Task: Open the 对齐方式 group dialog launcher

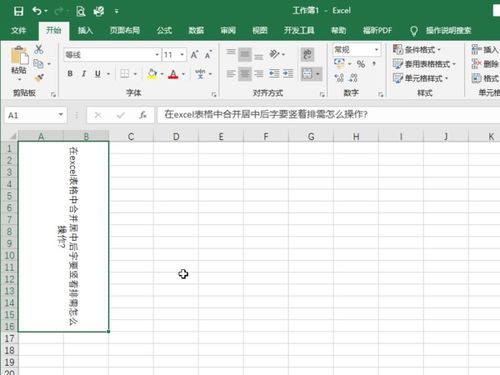Action: [x=322, y=95]
